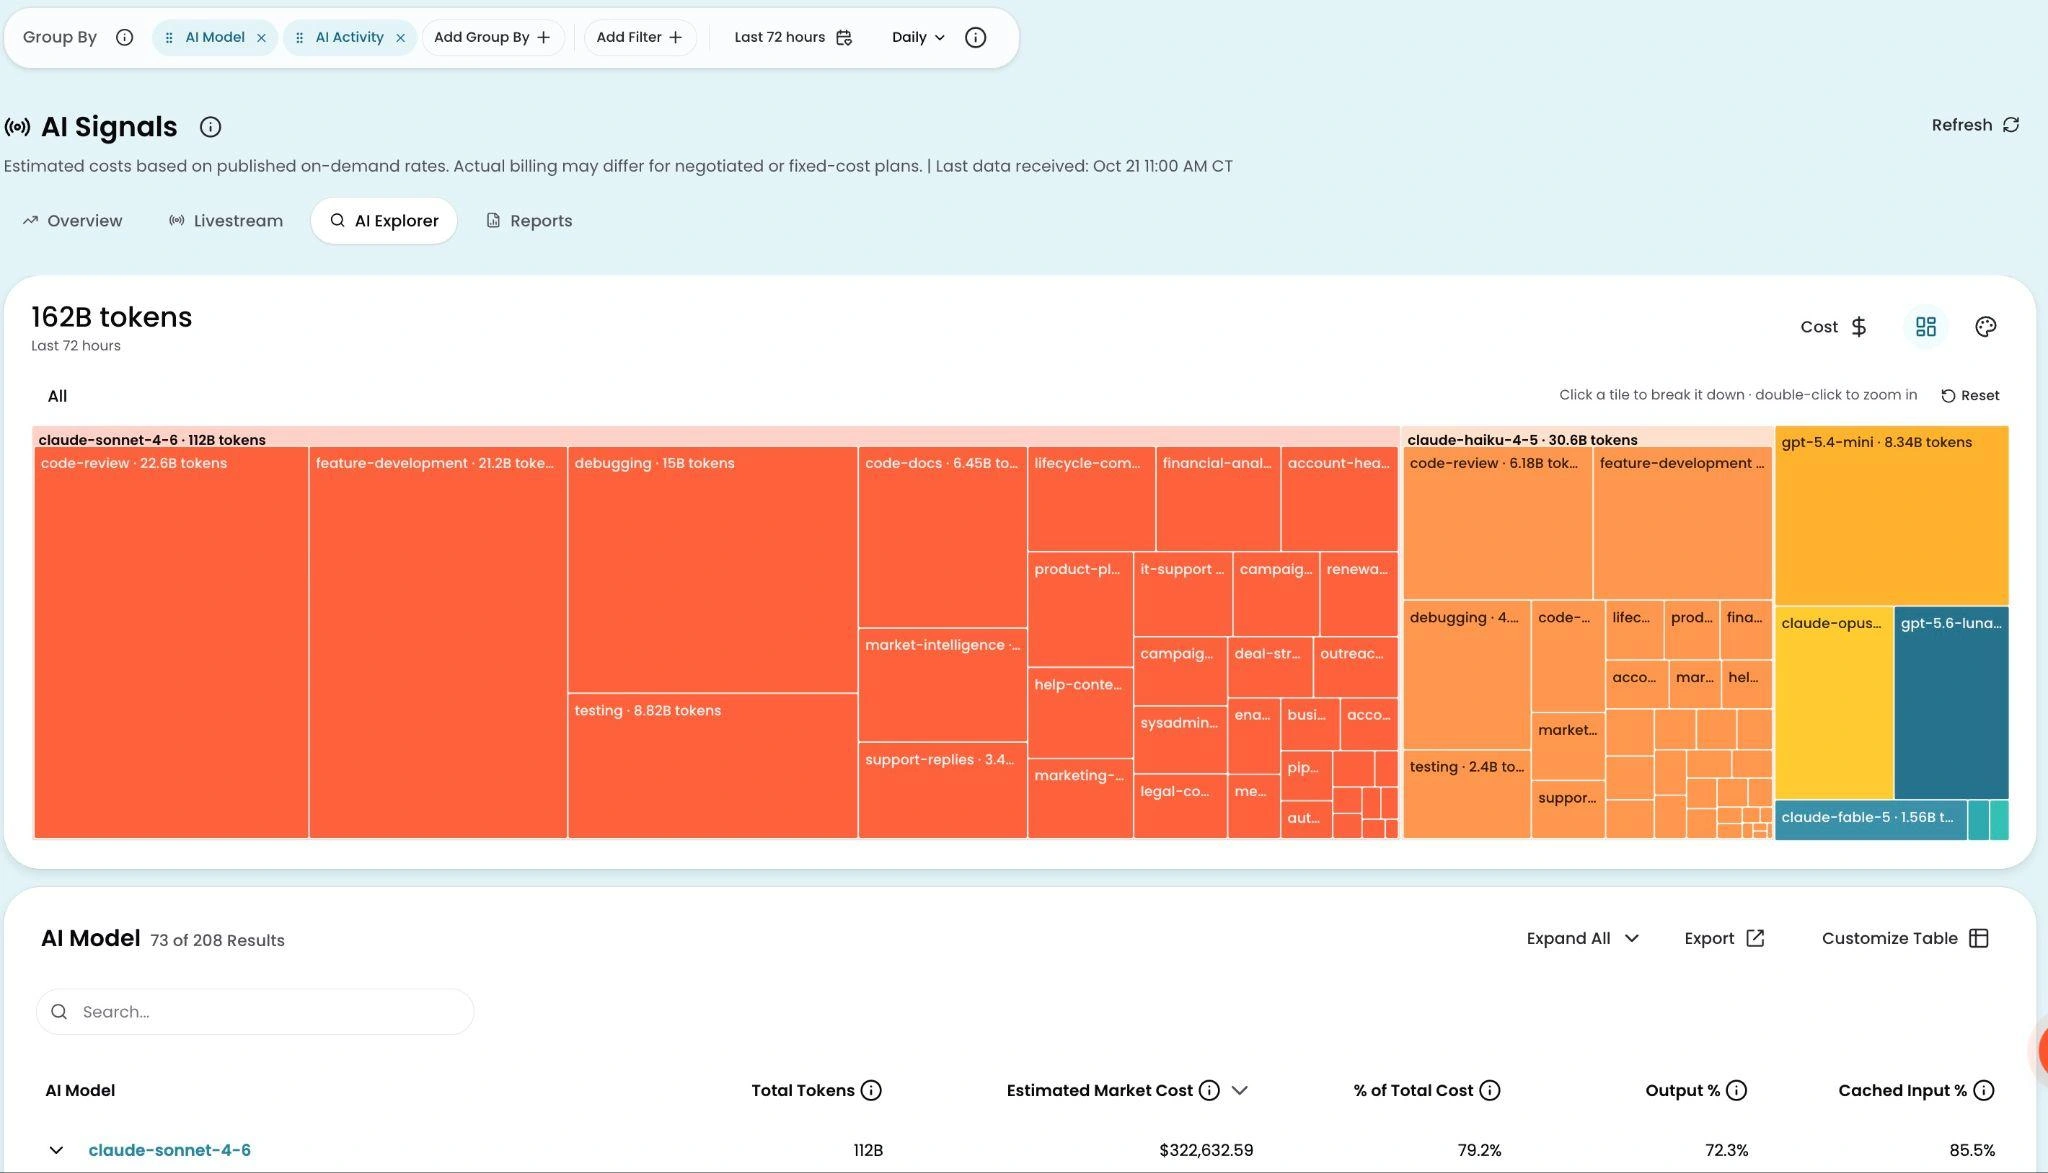Click the Refresh button
2048x1173 pixels.
[1975, 125]
